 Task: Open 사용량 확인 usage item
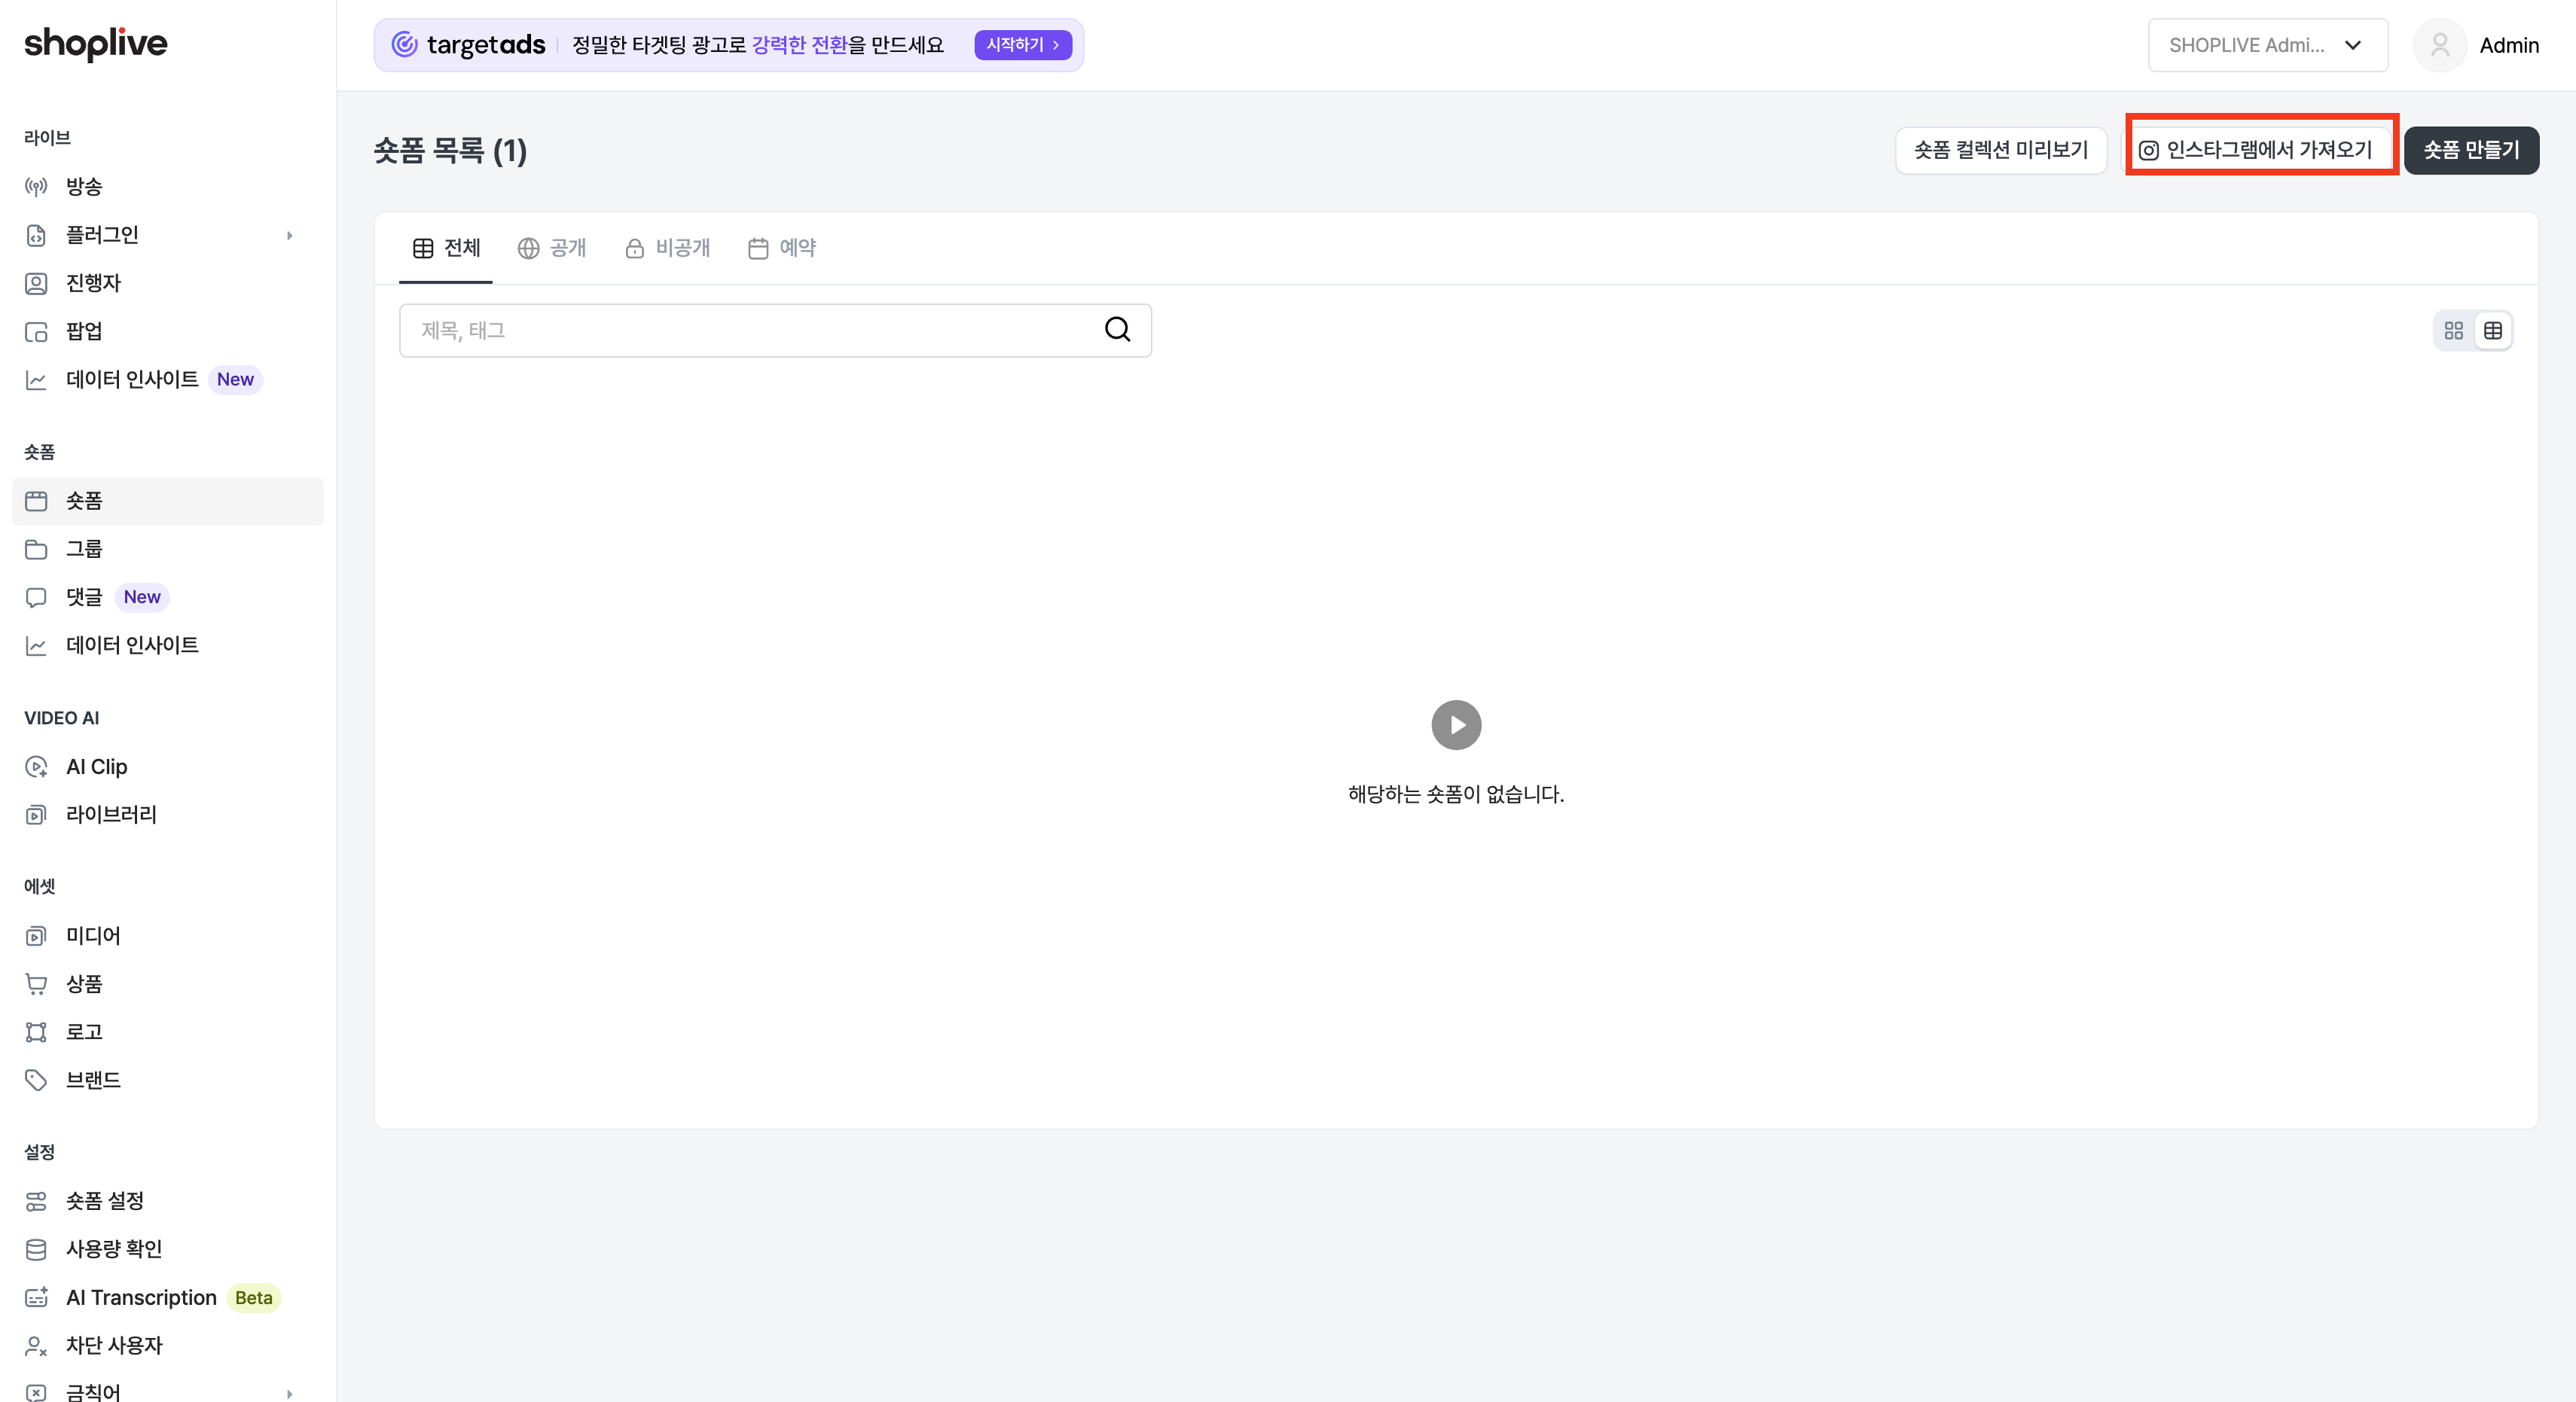pyautogui.click(x=167, y=1249)
